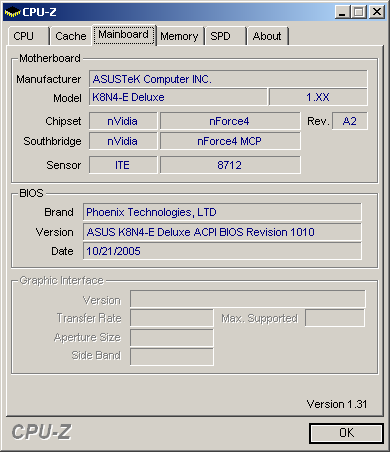
Task: Click the ASUSTeK Computer INC. manufacturer field
Action: pos(228,79)
